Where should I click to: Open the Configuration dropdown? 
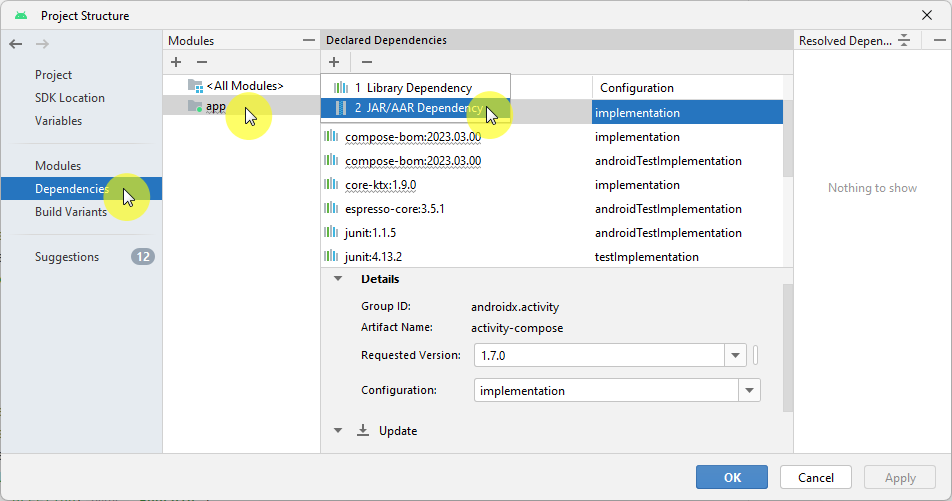(x=750, y=390)
